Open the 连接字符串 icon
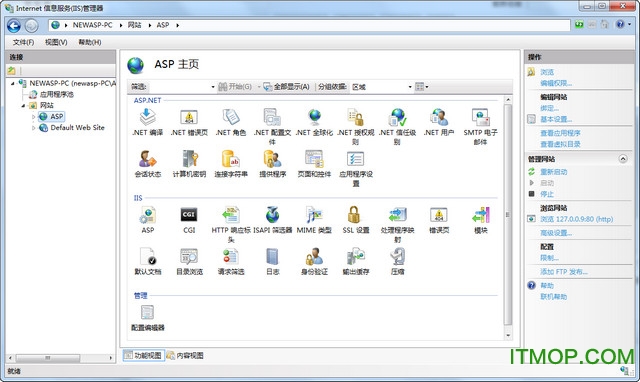Viewport: 640px width, 382px height. [x=231, y=158]
